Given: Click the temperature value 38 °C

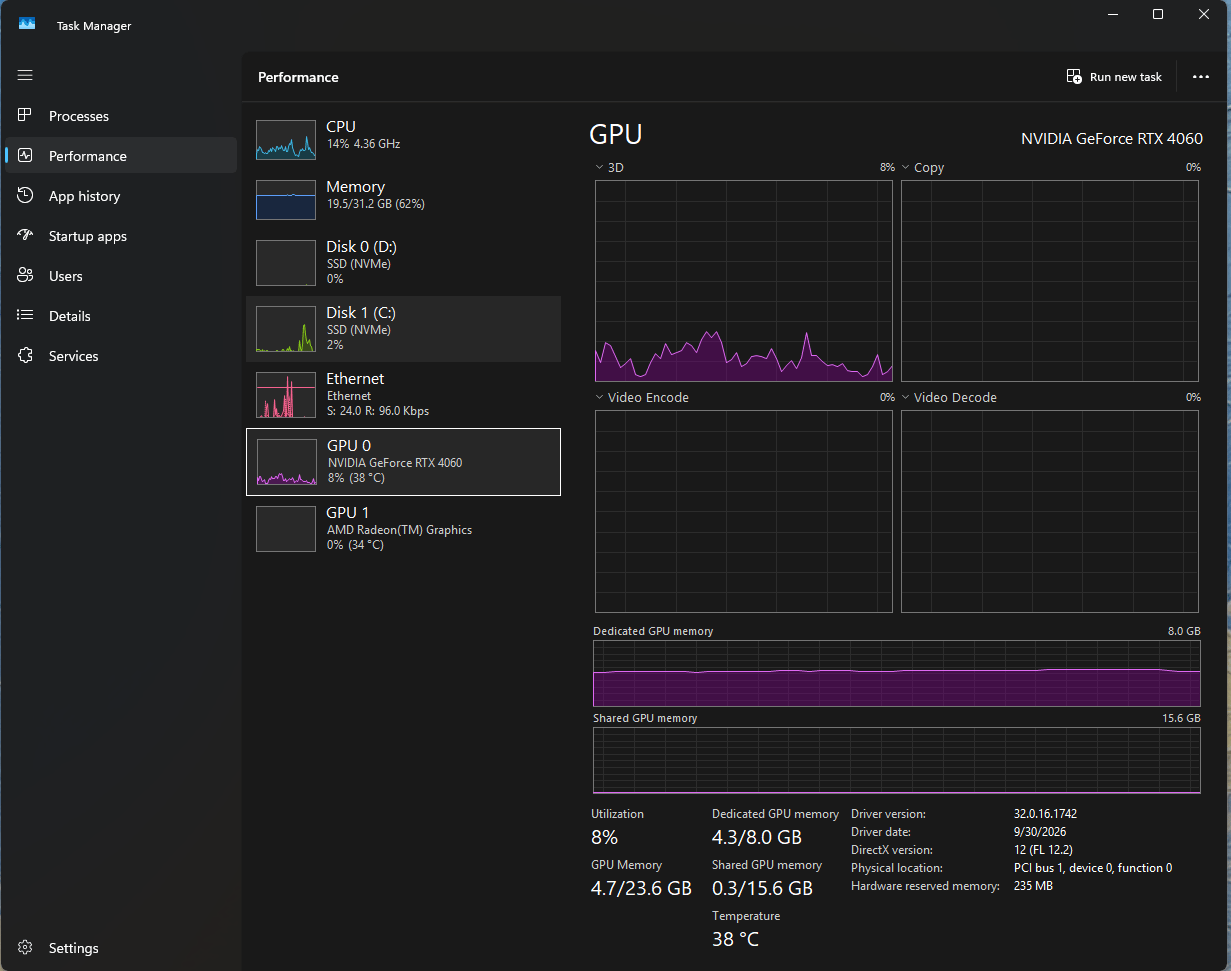Looking at the screenshot, I should pos(735,939).
